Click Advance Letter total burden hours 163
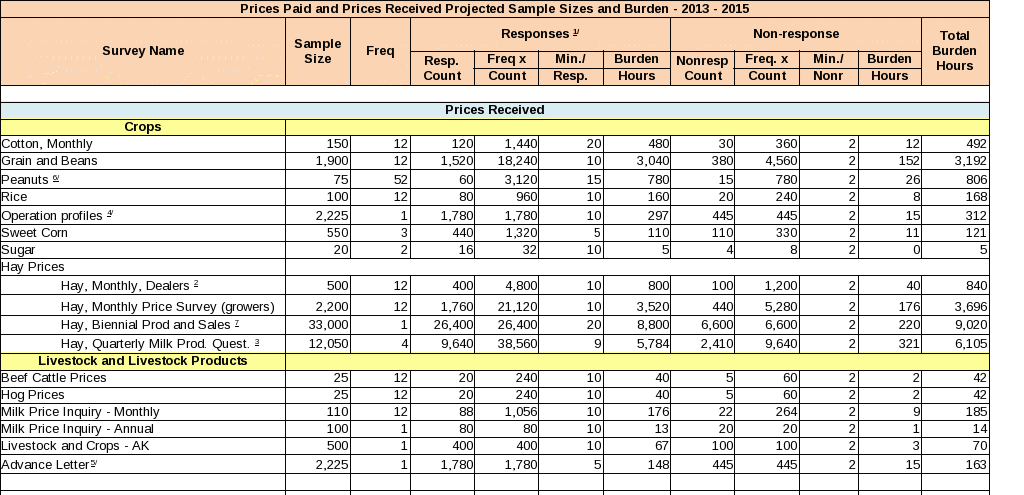 point(977,464)
